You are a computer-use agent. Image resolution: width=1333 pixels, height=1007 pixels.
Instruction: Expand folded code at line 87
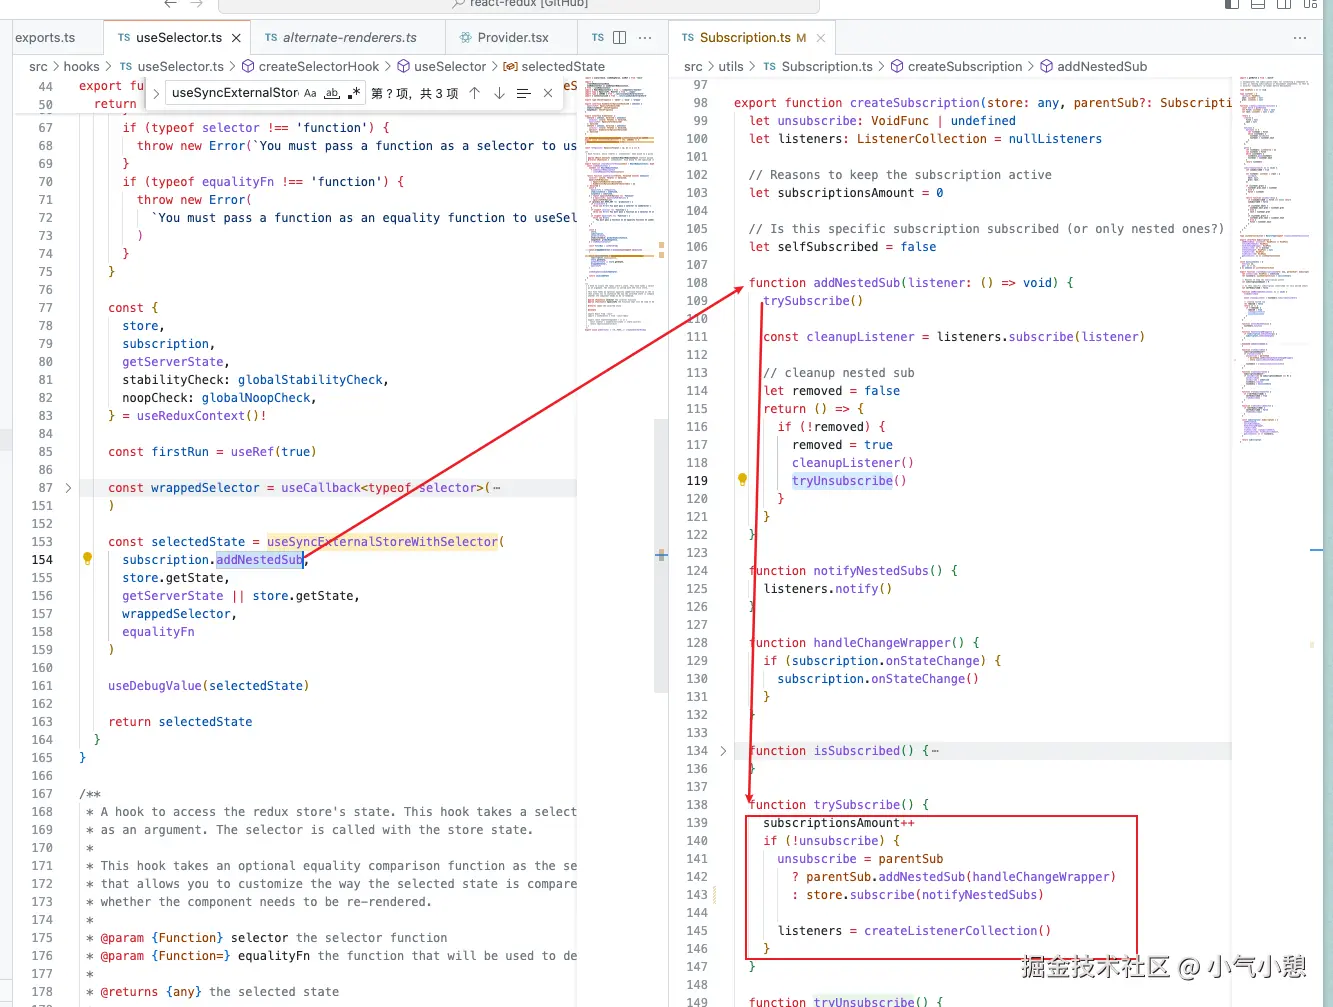[68, 488]
